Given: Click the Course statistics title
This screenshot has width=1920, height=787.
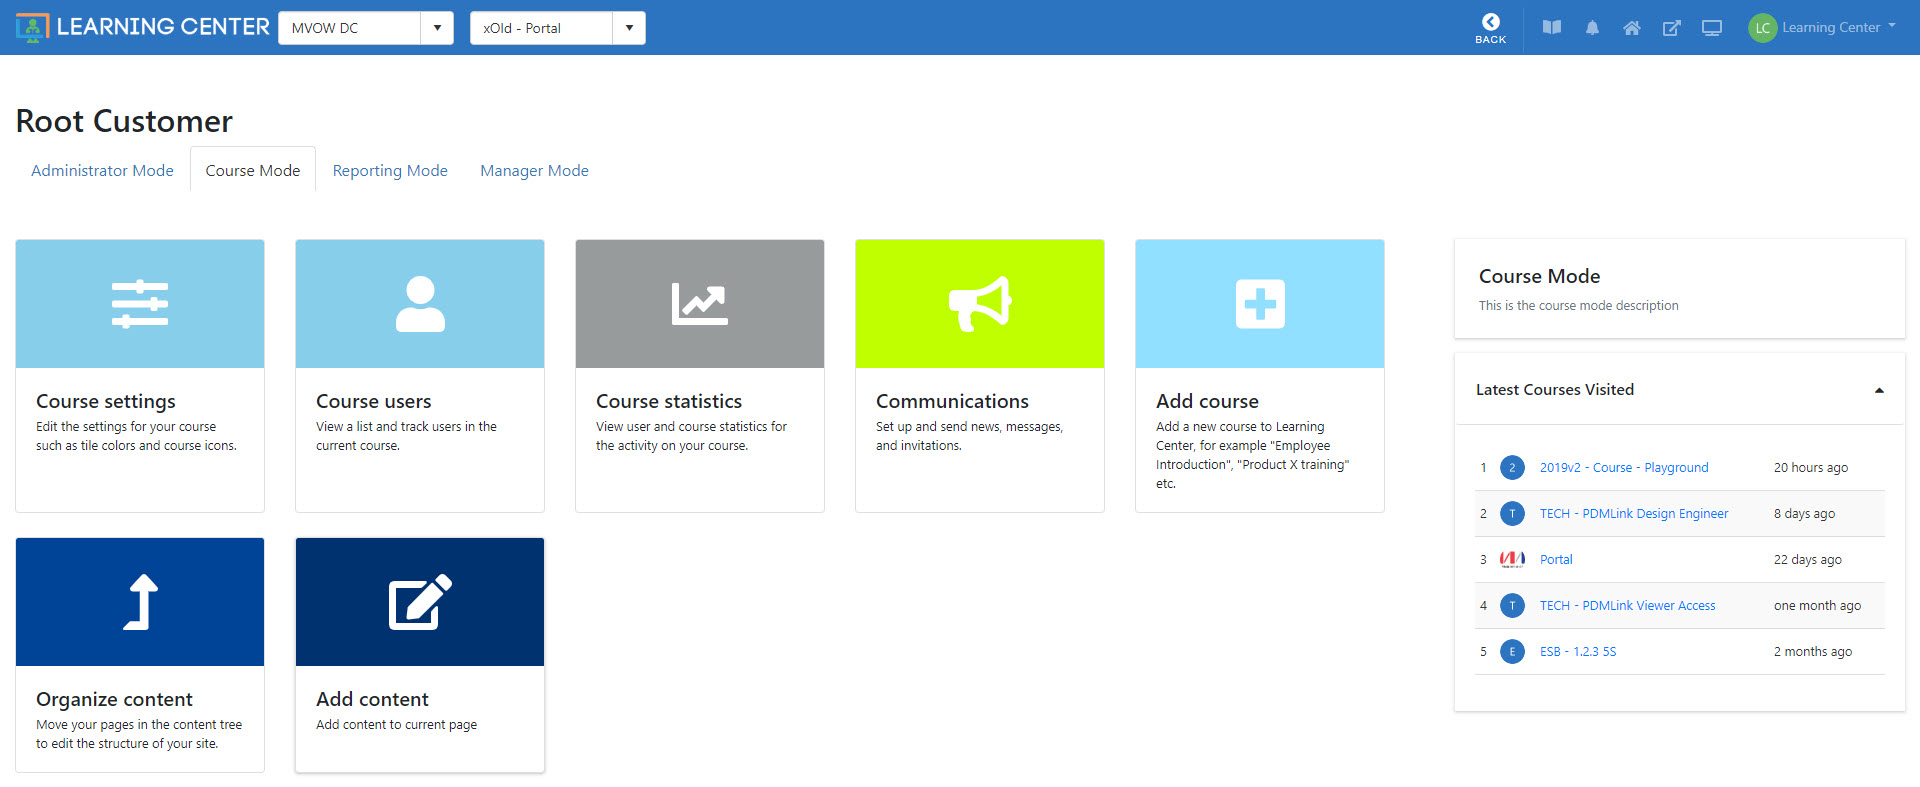Looking at the screenshot, I should tap(669, 401).
